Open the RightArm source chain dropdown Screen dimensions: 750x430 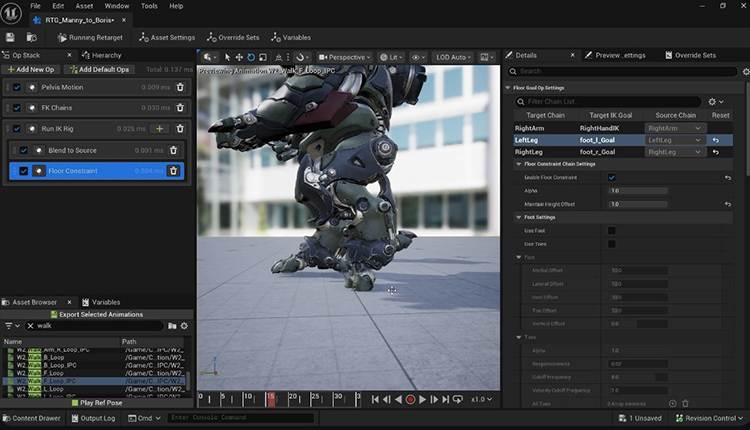[x=675, y=128]
